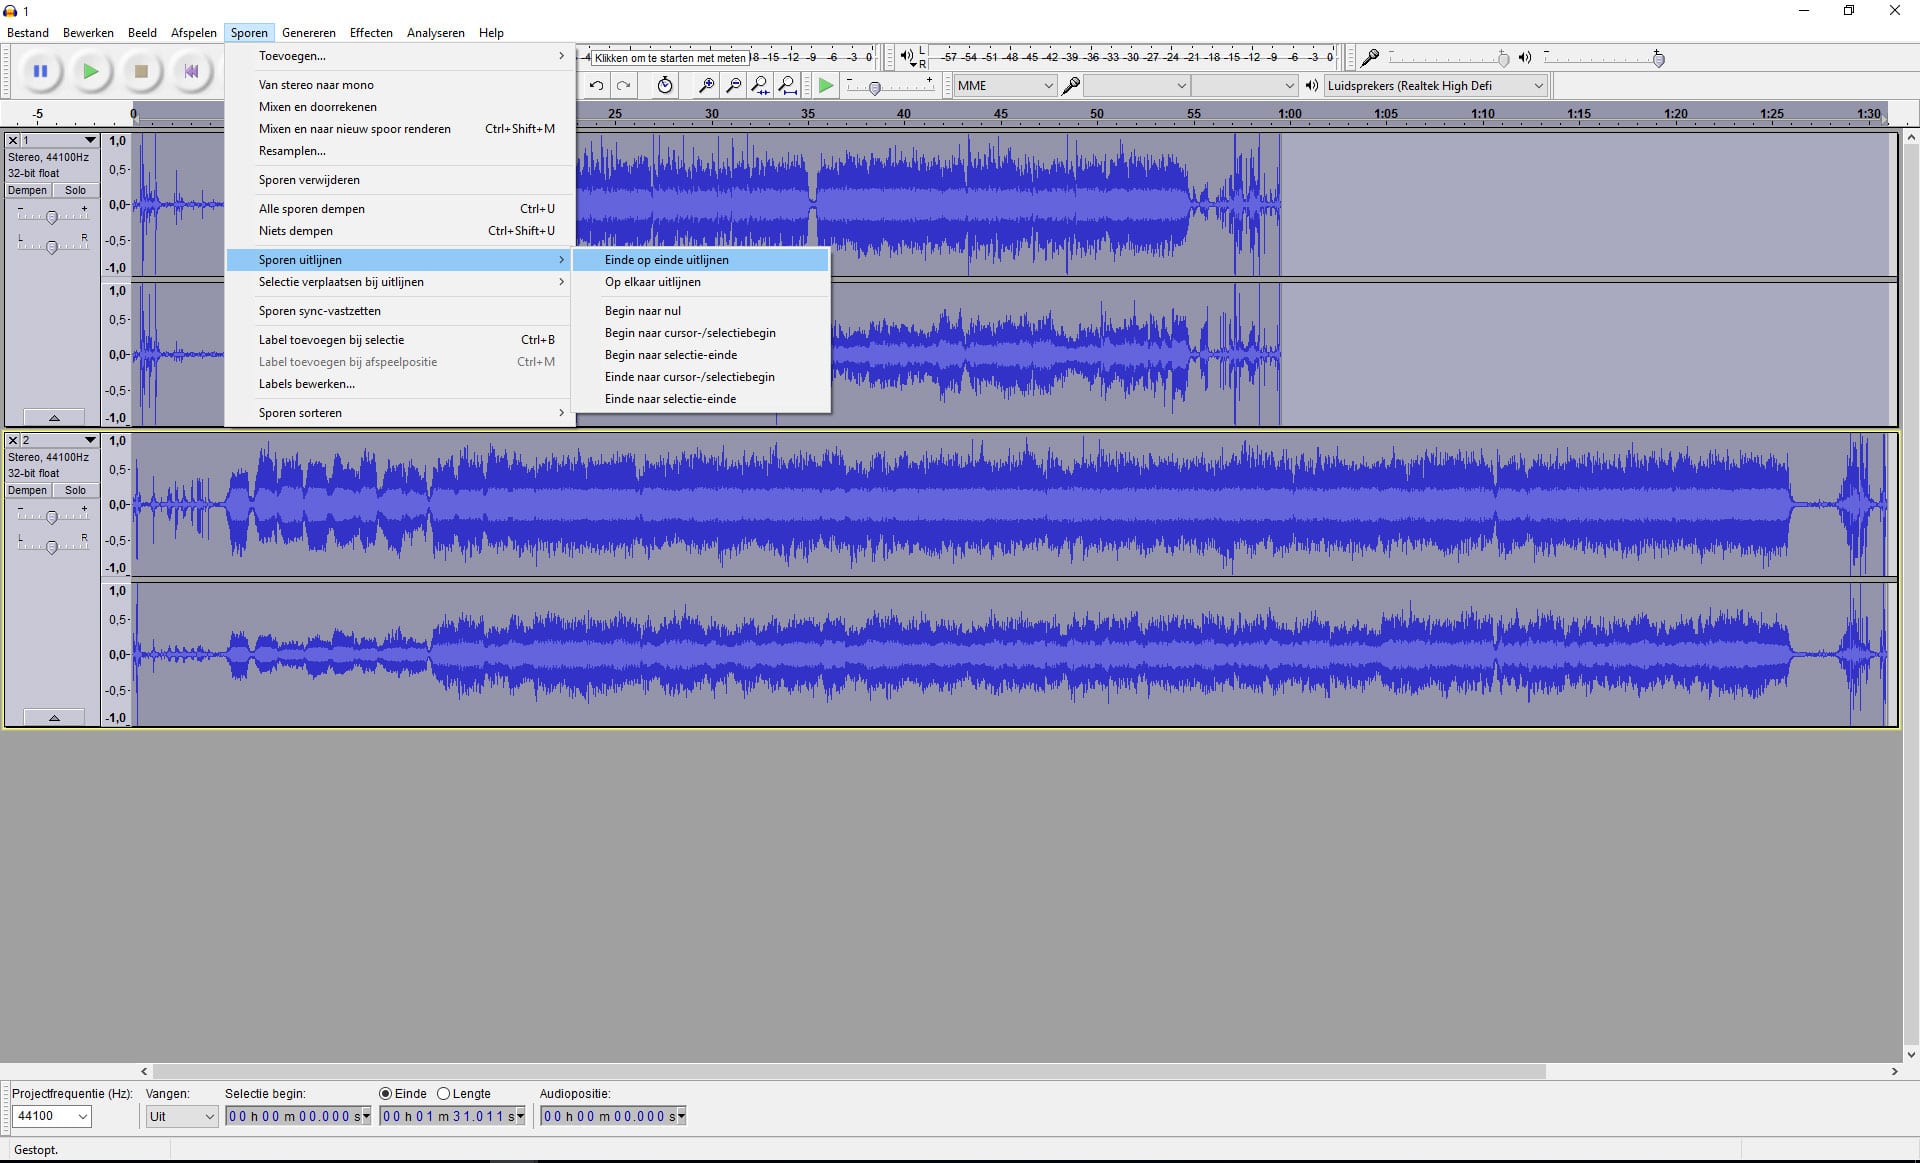This screenshot has height=1163, width=1920.
Task: Click the Redo arrow icon
Action: pos(623,86)
